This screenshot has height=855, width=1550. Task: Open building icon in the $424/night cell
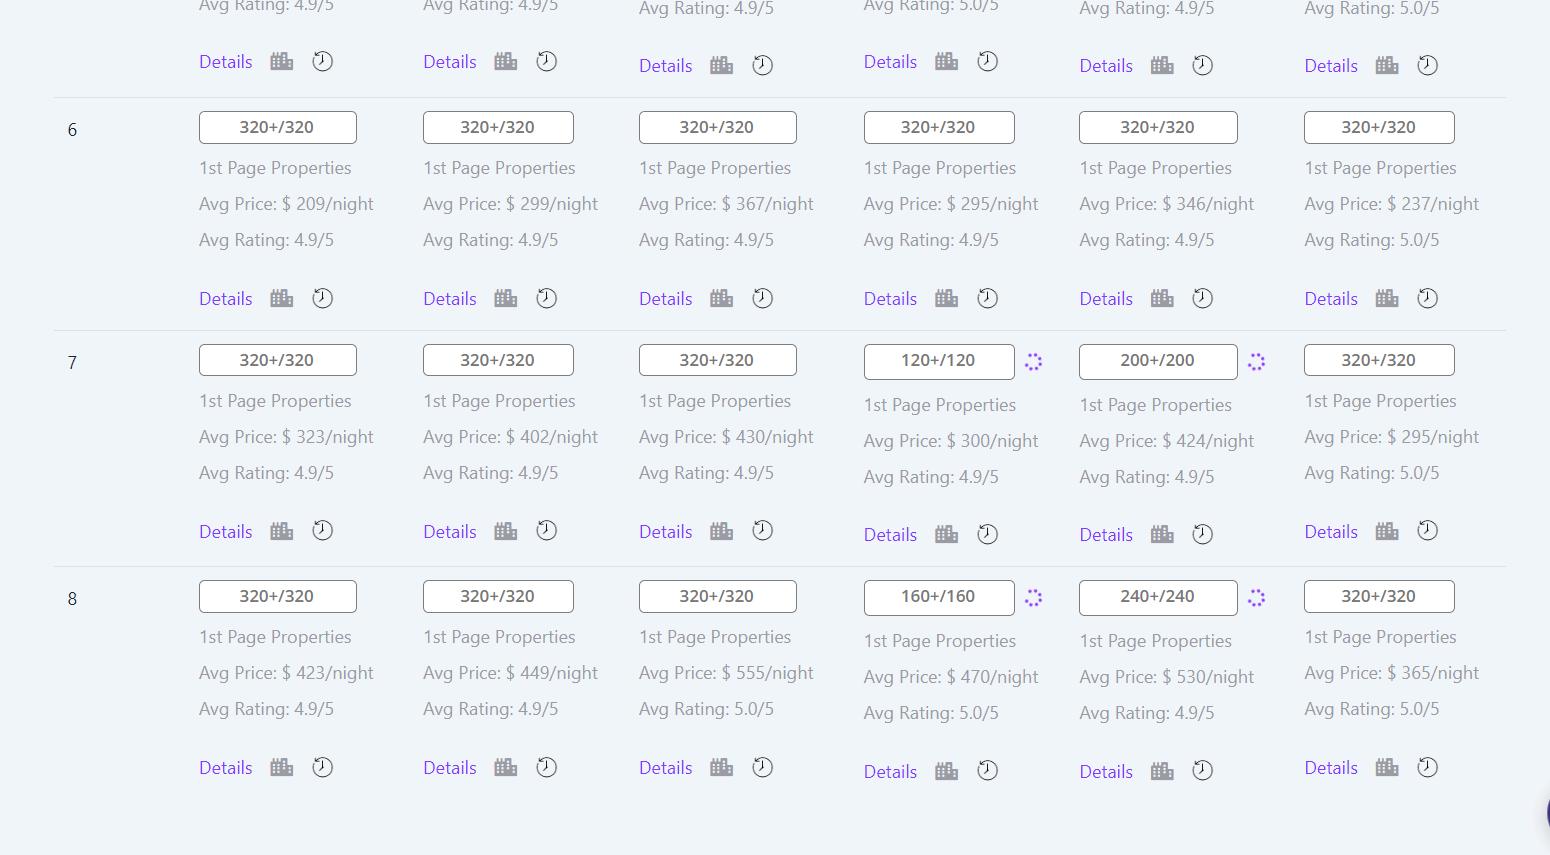[x=1162, y=535]
